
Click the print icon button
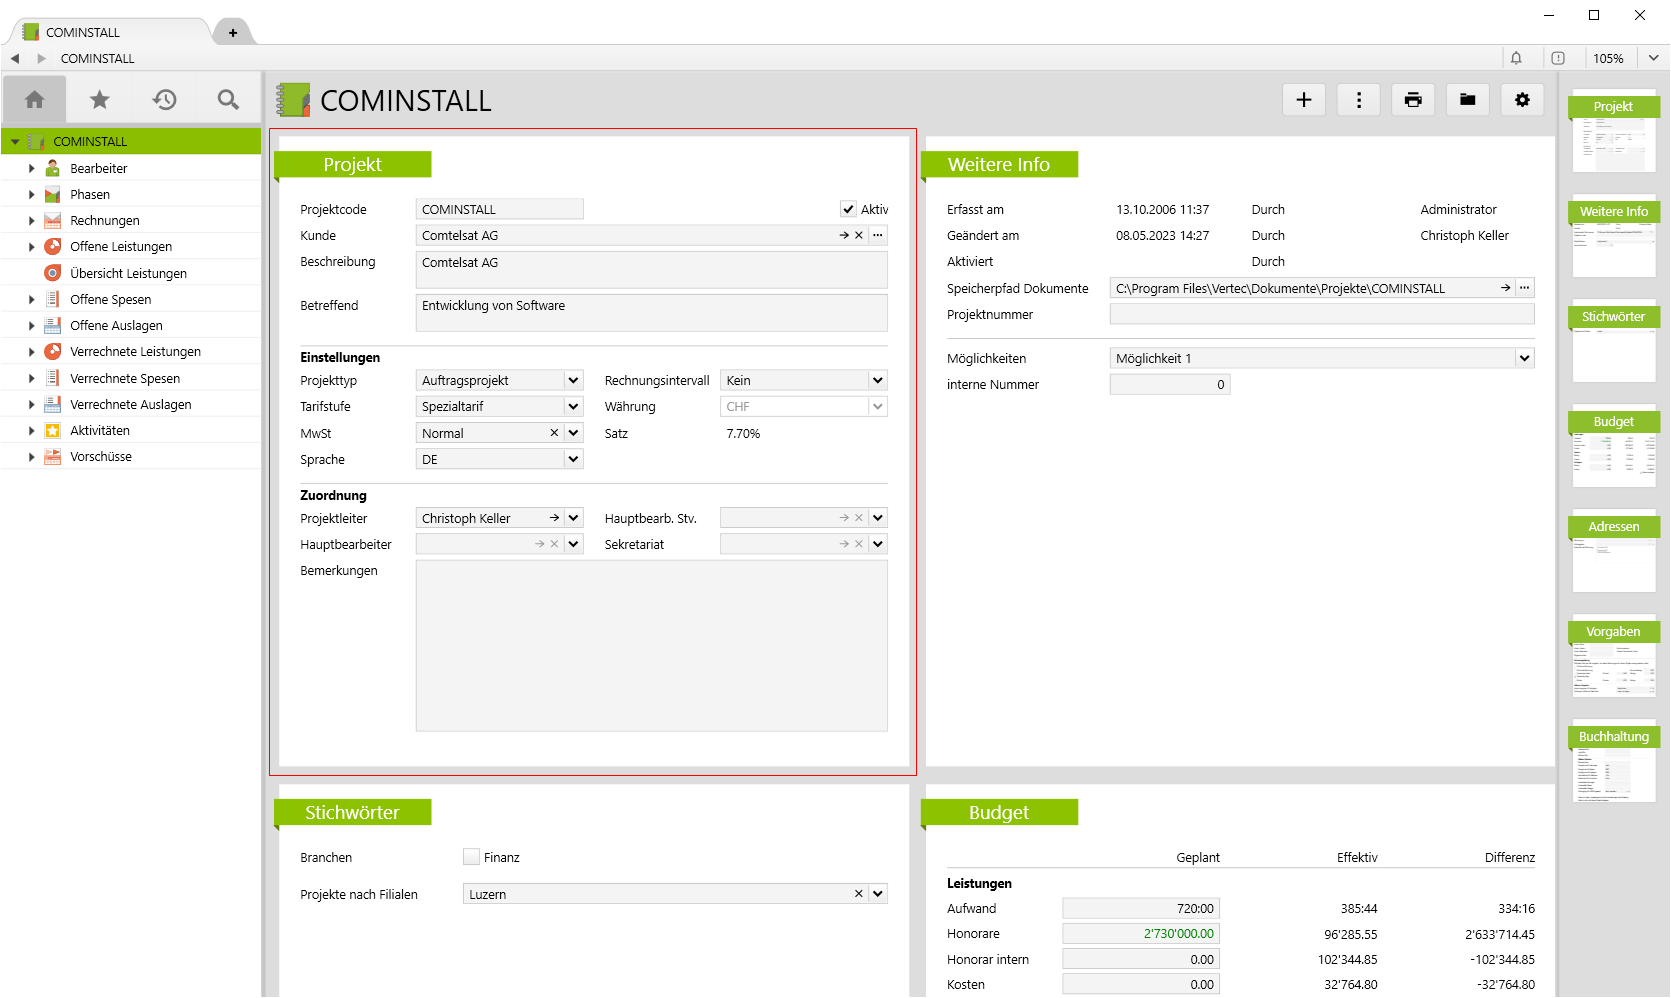(1412, 100)
